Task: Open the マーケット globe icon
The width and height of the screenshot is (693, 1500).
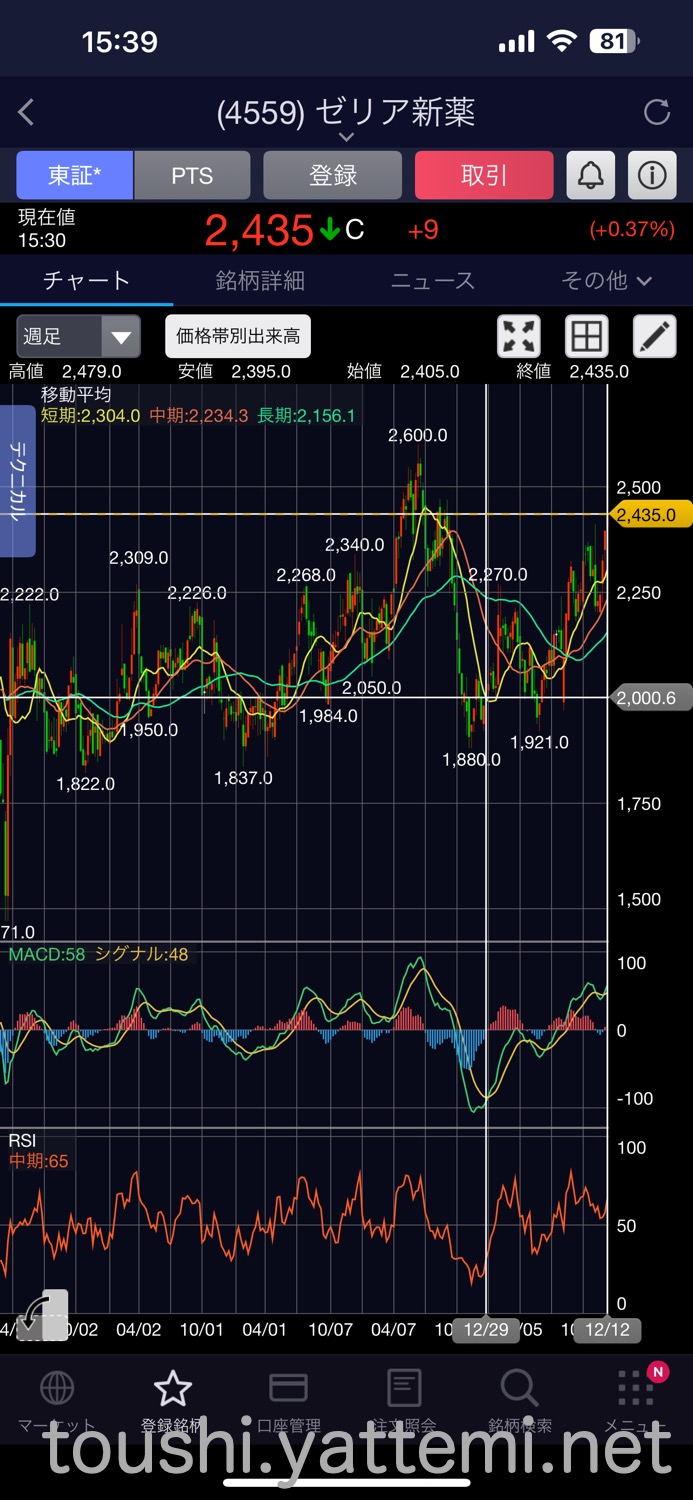Action: click(x=57, y=1390)
